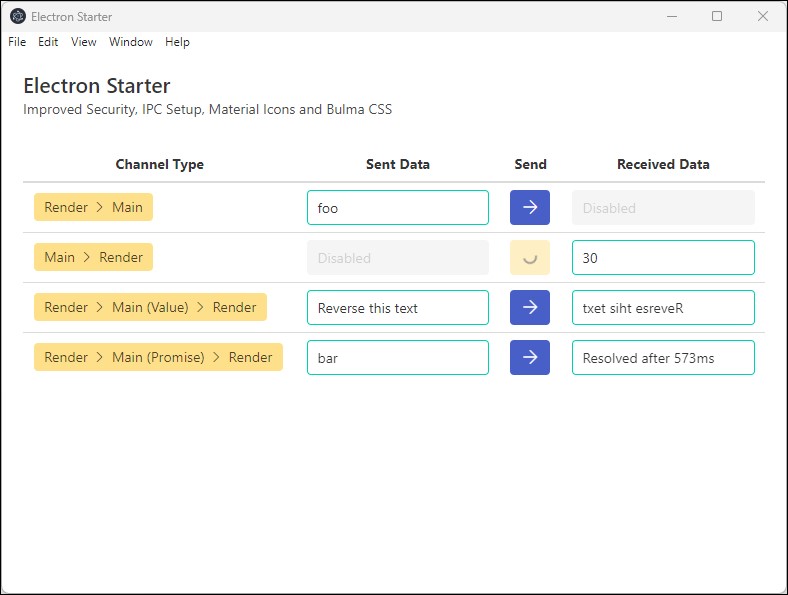Open the File menu
788x595 pixels.
click(x=17, y=42)
